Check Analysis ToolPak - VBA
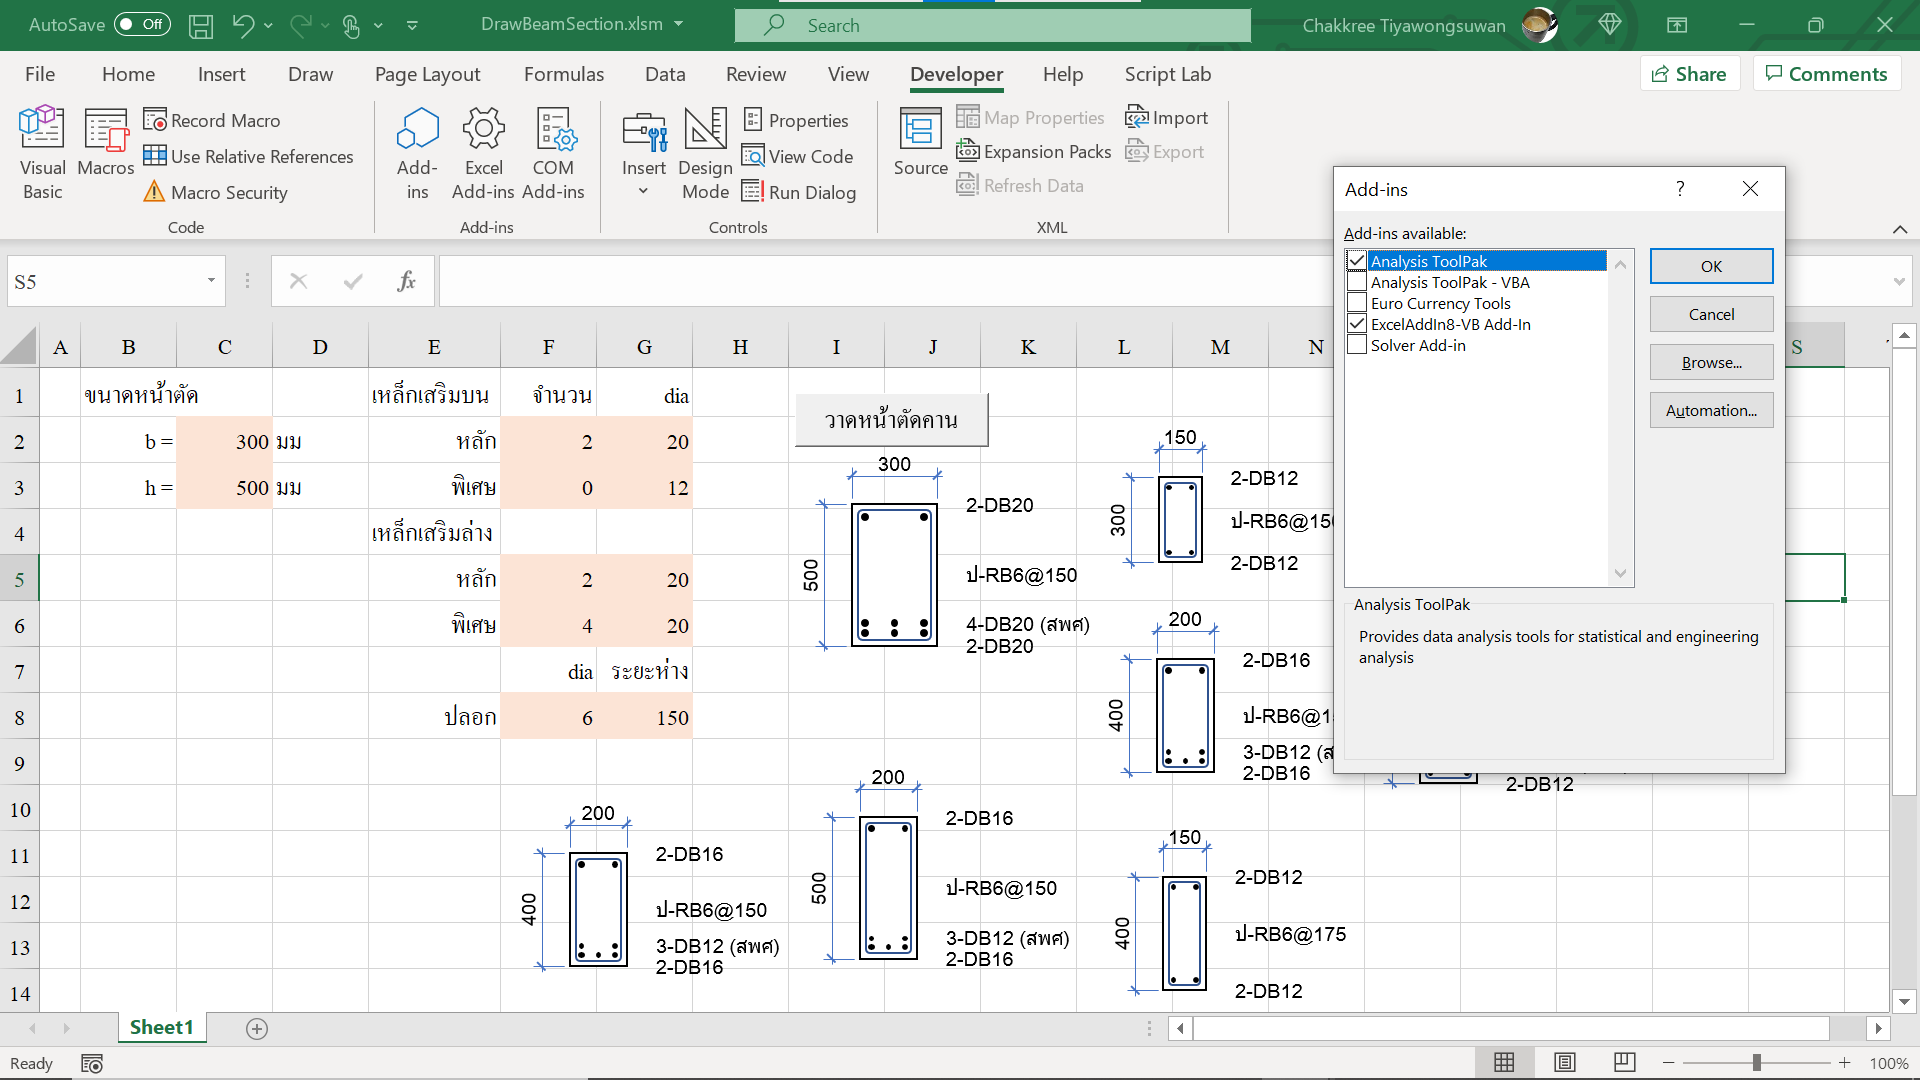This screenshot has width=1920, height=1080. tap(1357, 282)
